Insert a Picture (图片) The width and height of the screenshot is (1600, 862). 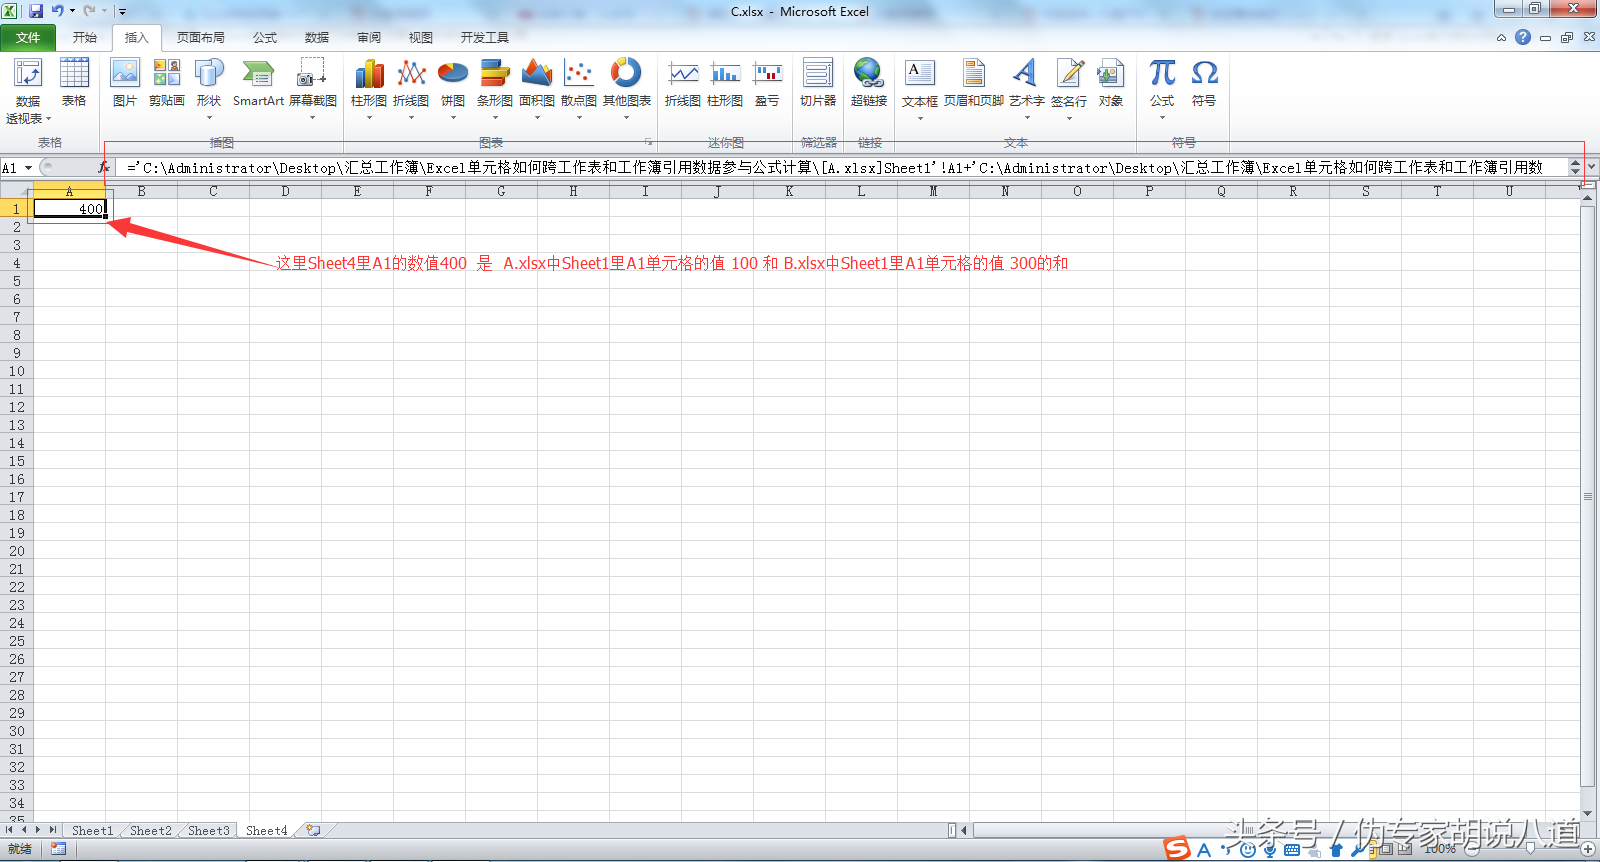pos(125,83)
